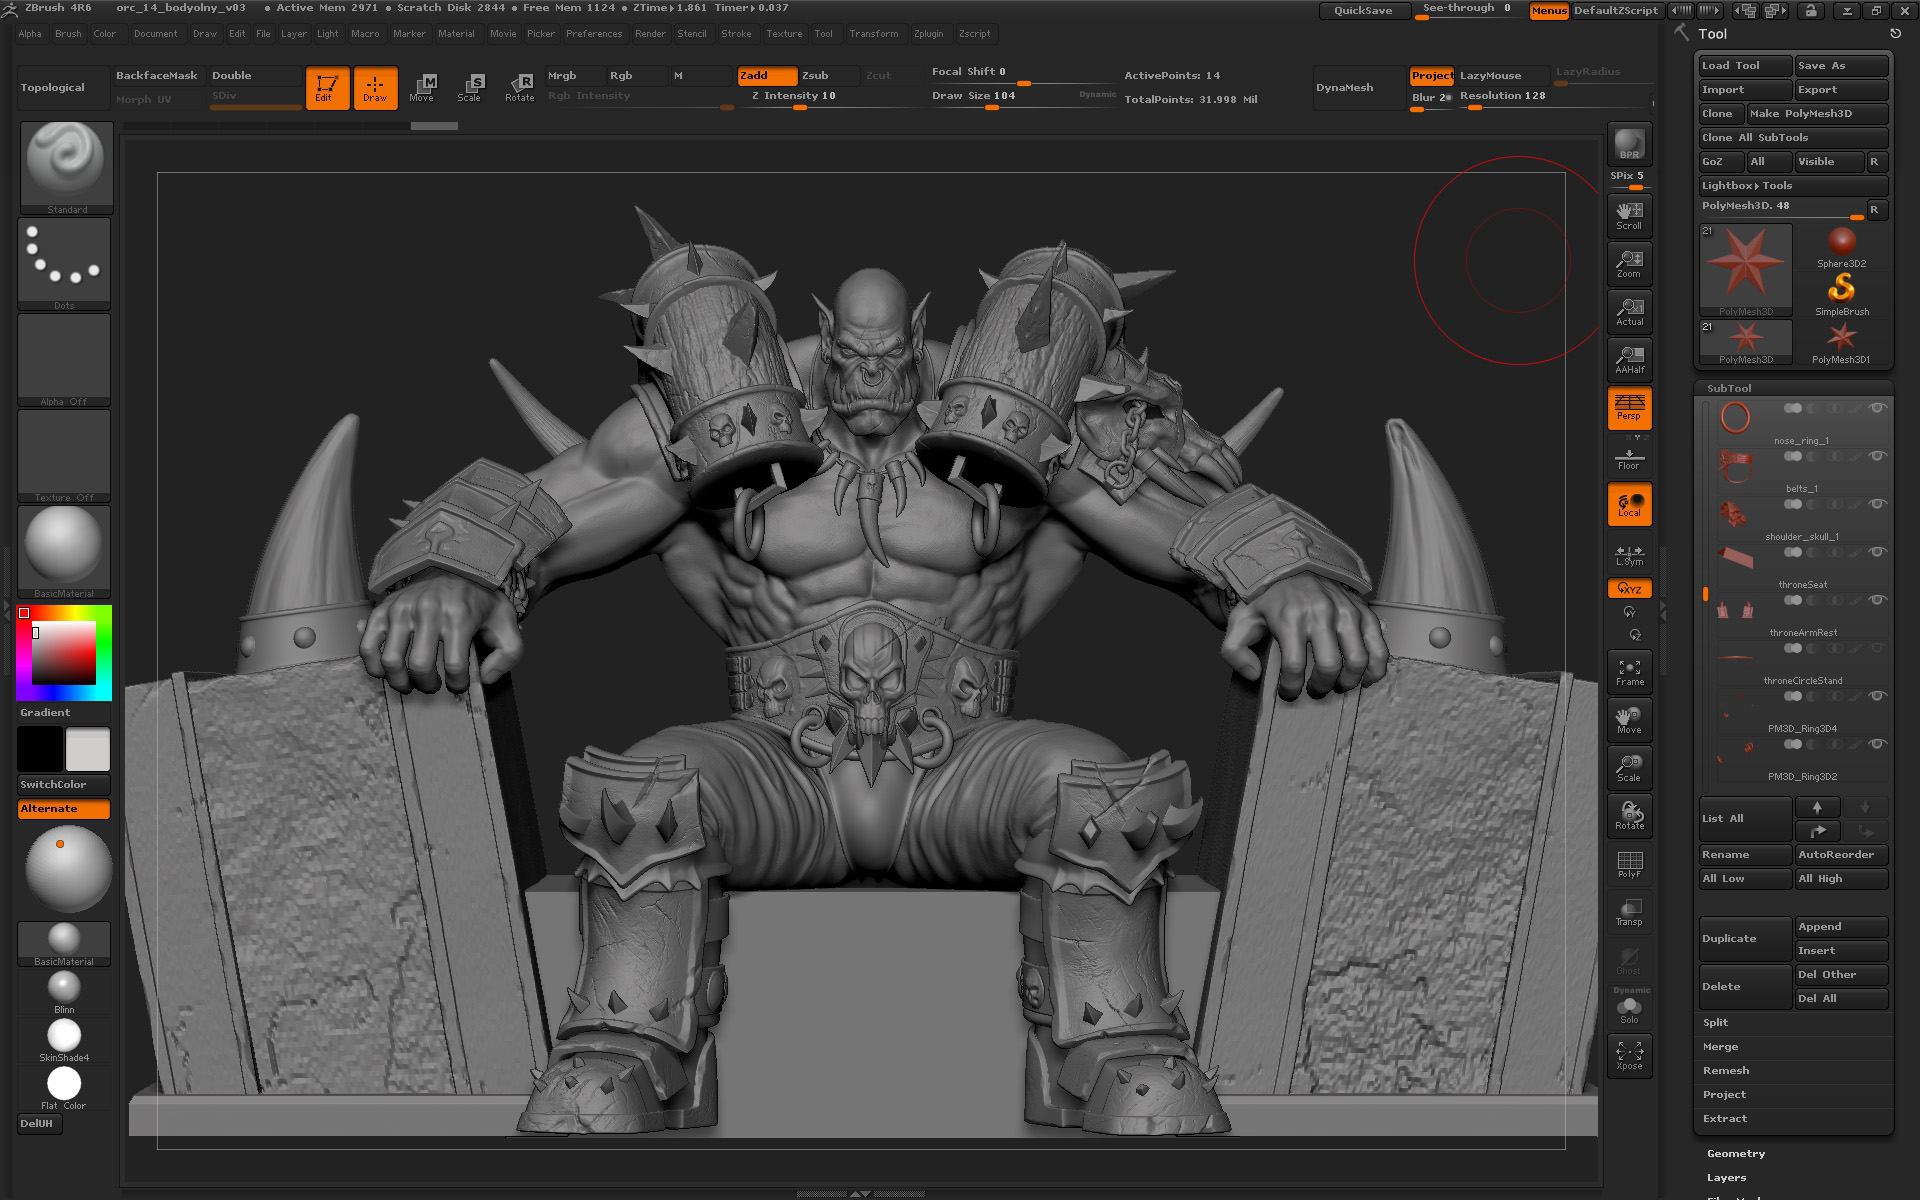Click the right shelf Move view icon

point(1629,720)
